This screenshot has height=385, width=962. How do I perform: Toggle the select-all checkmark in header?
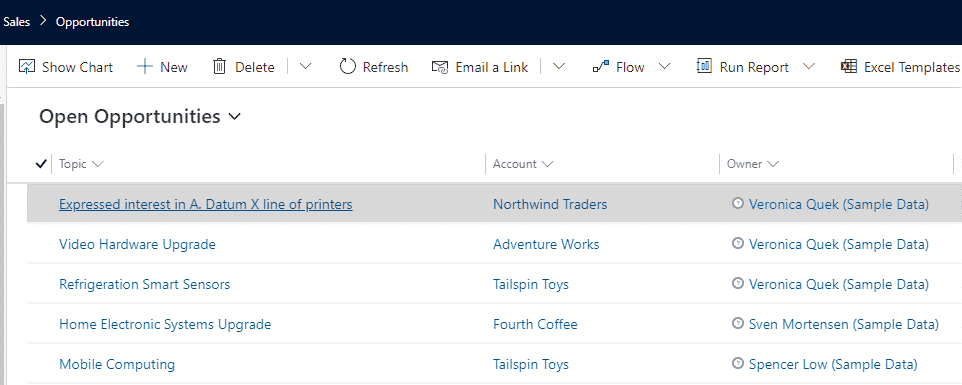click(42, 164)
